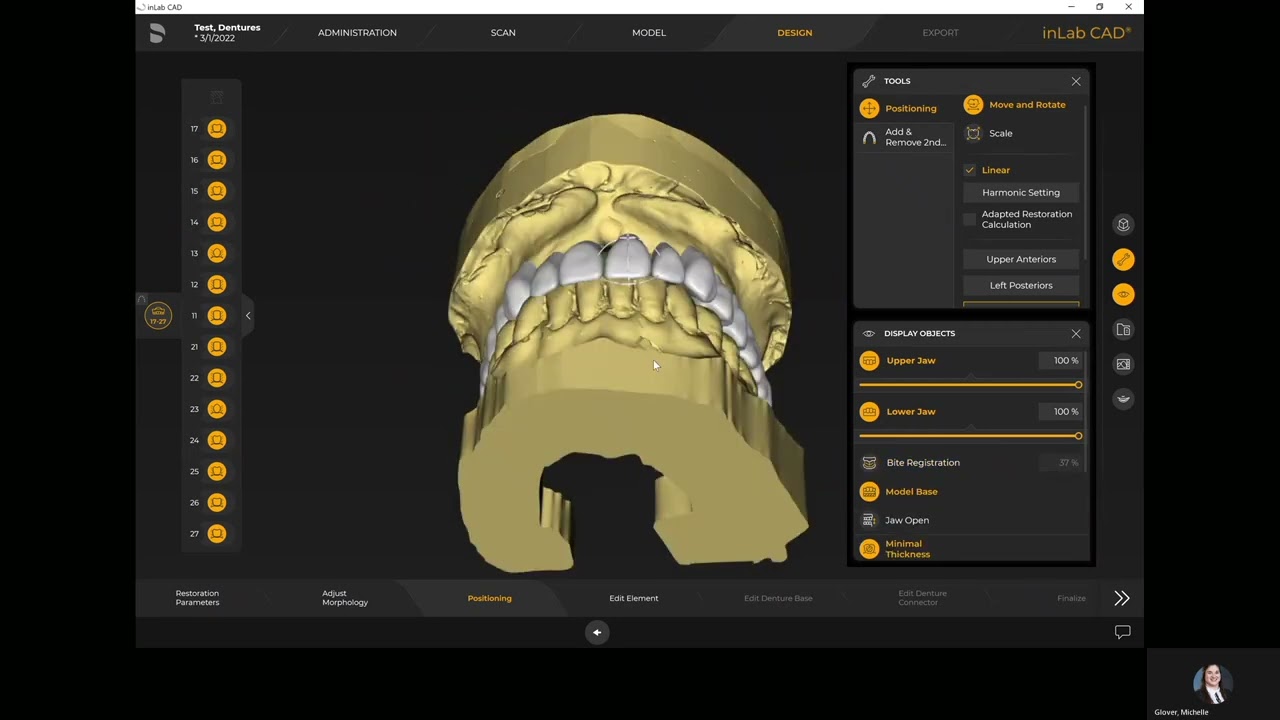Click the Harmonic Setting button
This screenshot has height=720, width=1280.
1021,192
